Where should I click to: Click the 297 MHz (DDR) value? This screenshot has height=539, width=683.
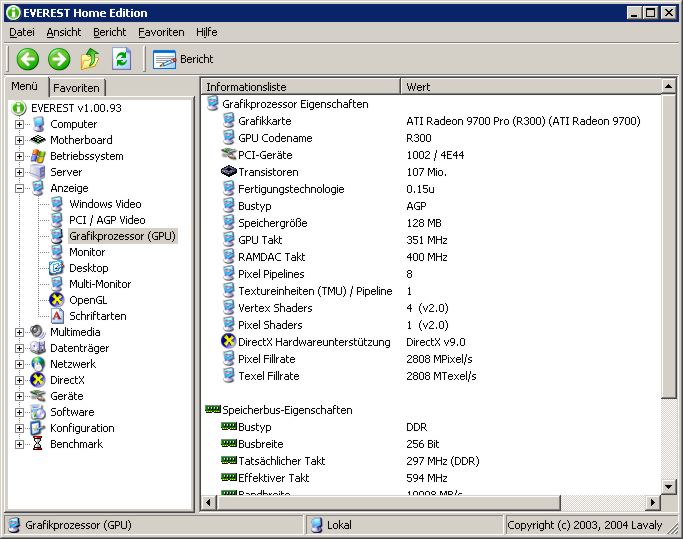tap(443, 461)
